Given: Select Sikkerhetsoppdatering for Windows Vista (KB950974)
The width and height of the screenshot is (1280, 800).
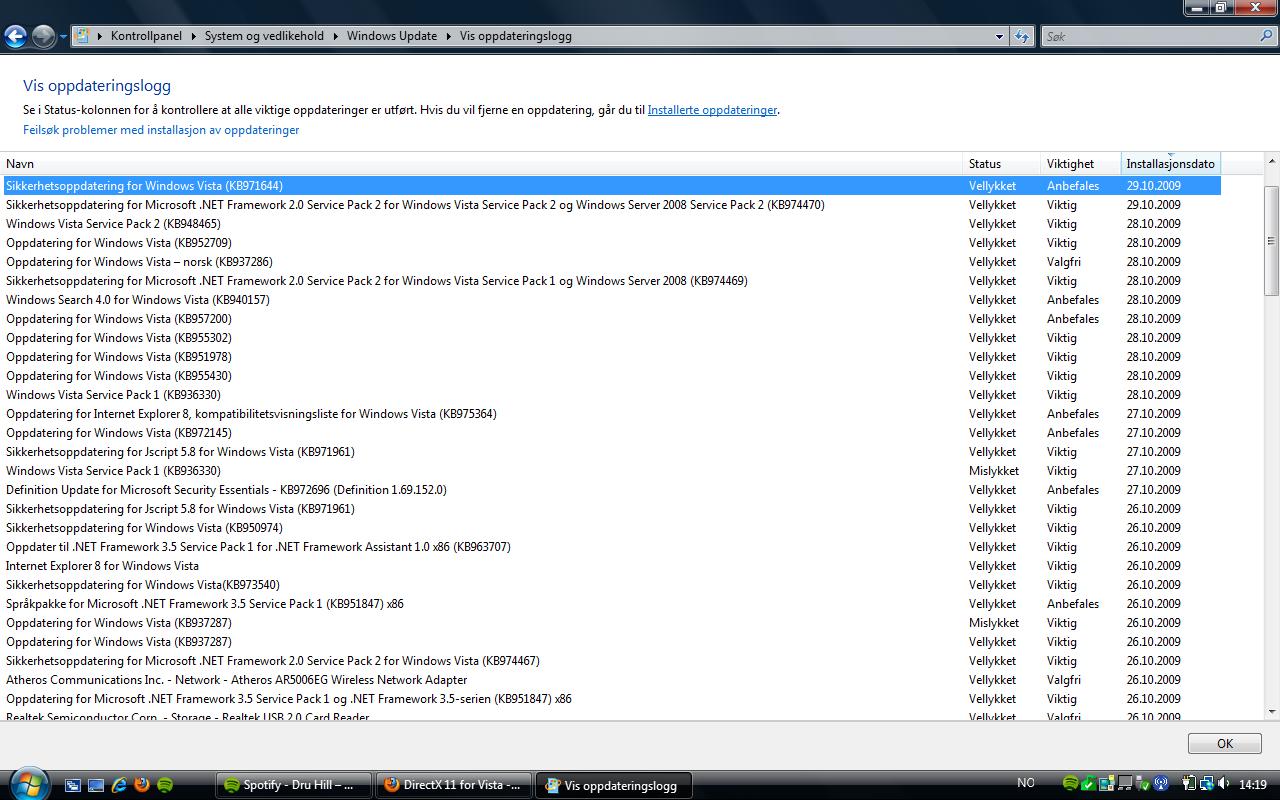Looking at the screenshot, I should (612, 528).
